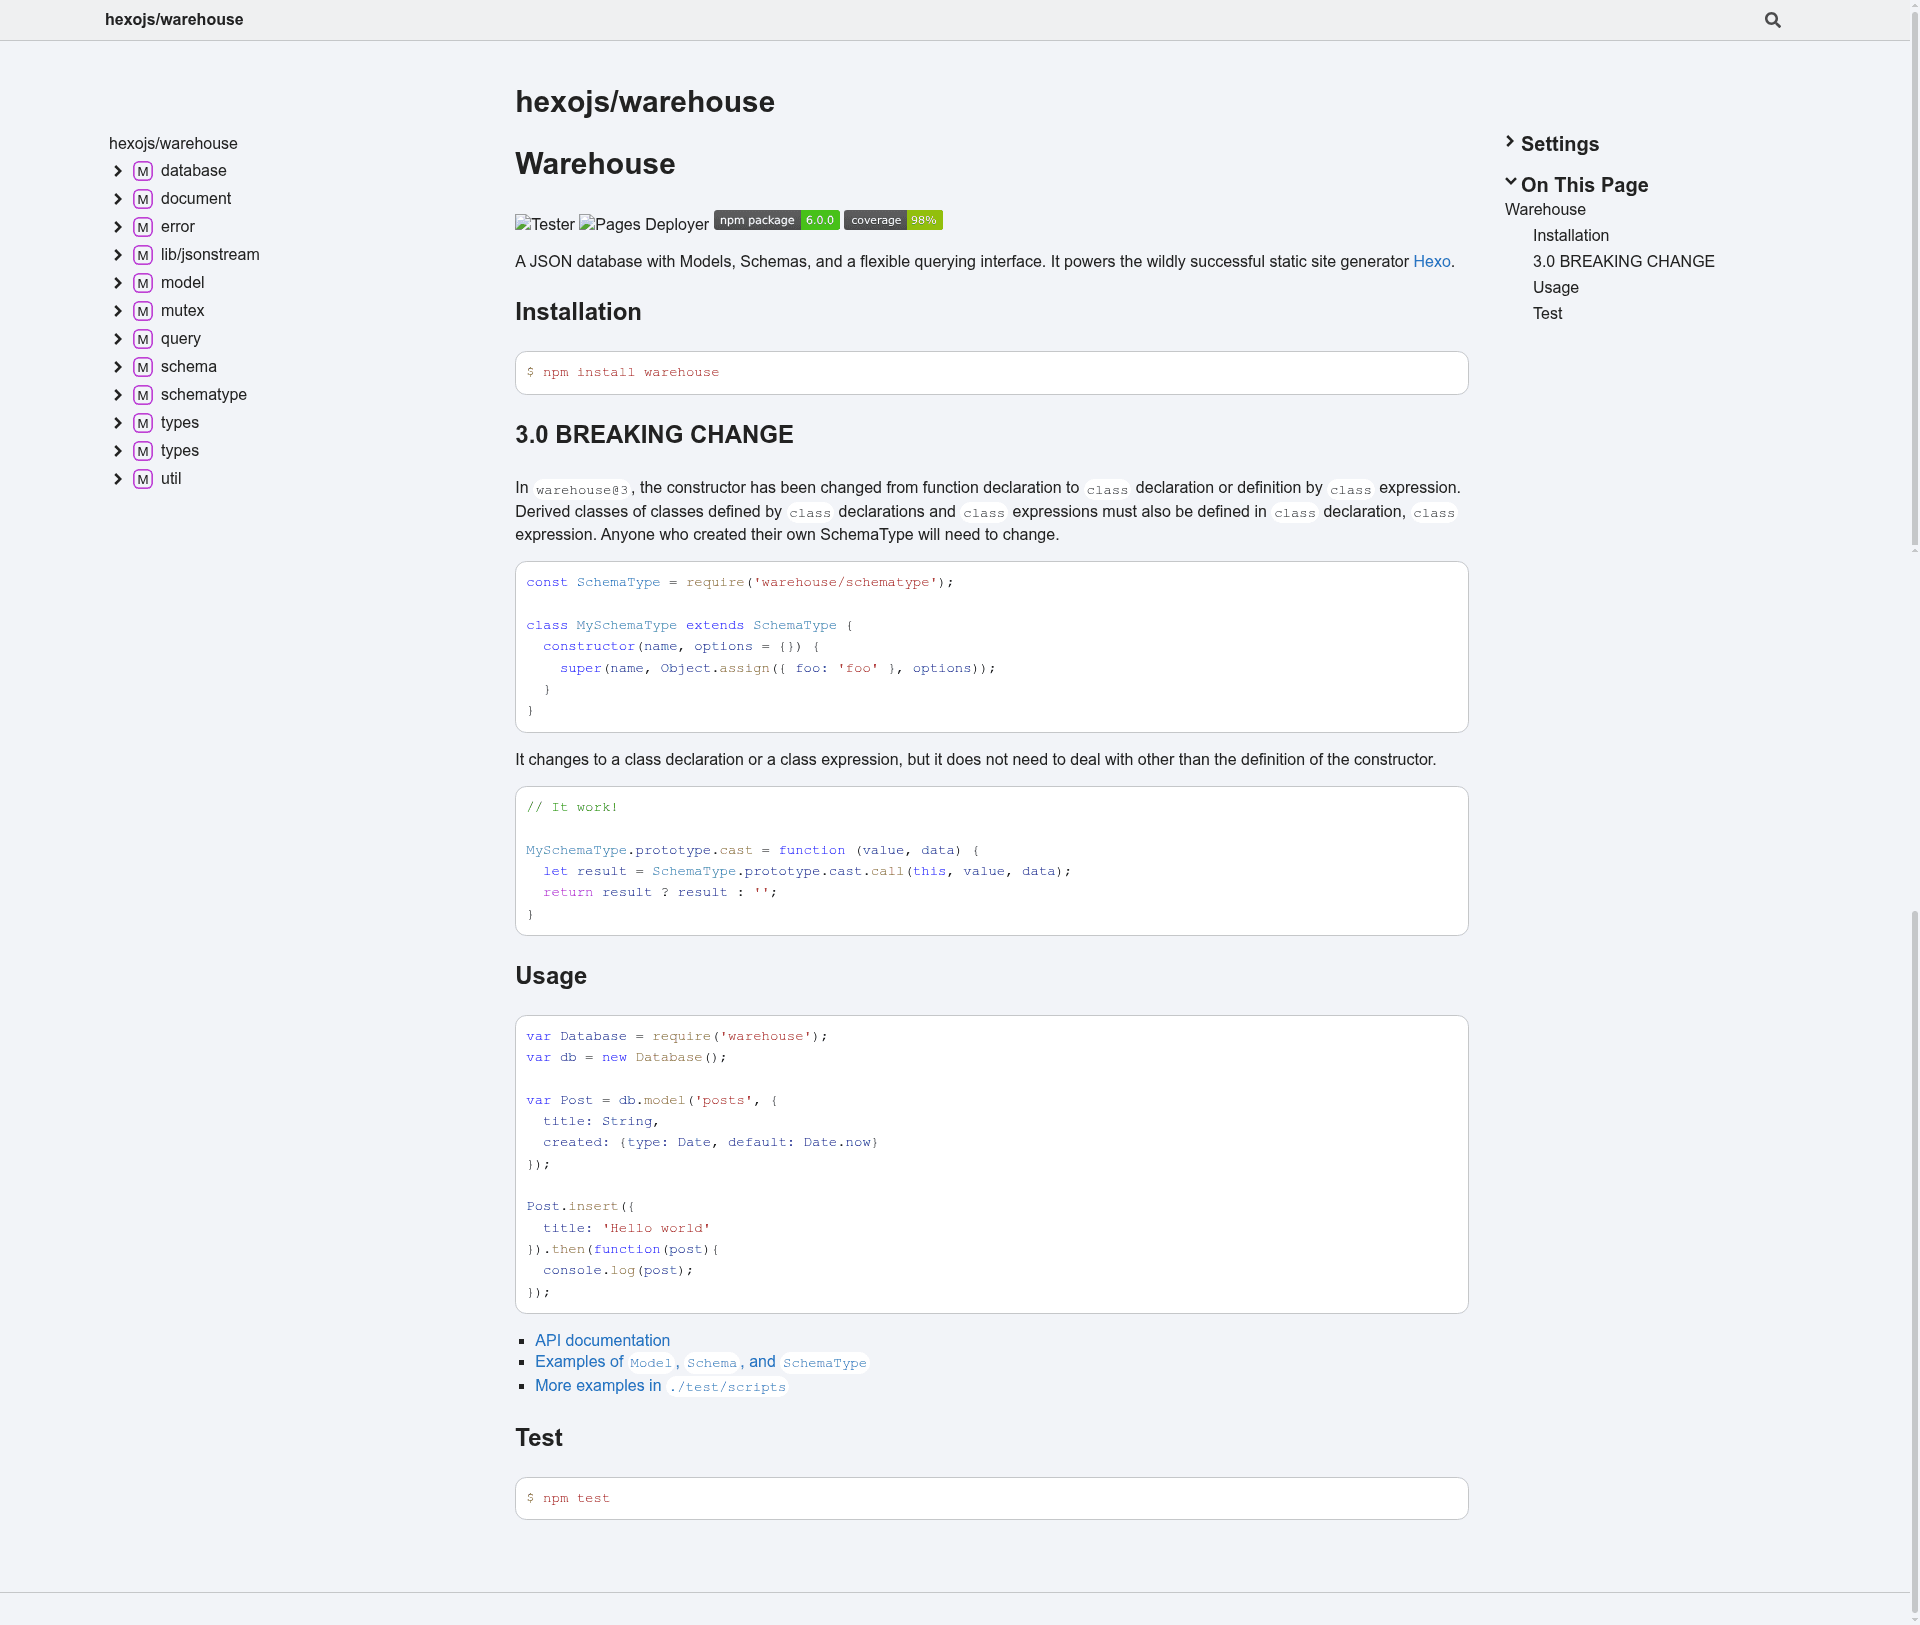Click the npm package 6.0.0 badge
The image size is (1920, 1625).
tap(777, 220)
